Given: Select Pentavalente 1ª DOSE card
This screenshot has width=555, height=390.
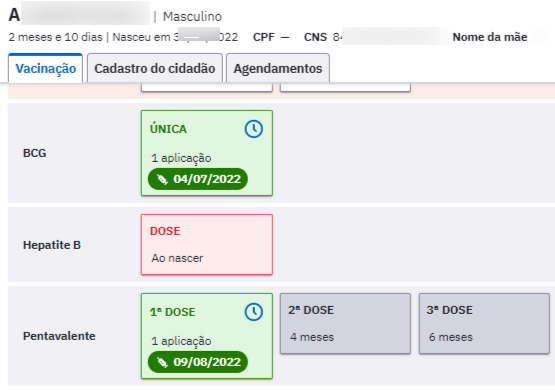Looking at the screenshot, I should tap(207, 336).
